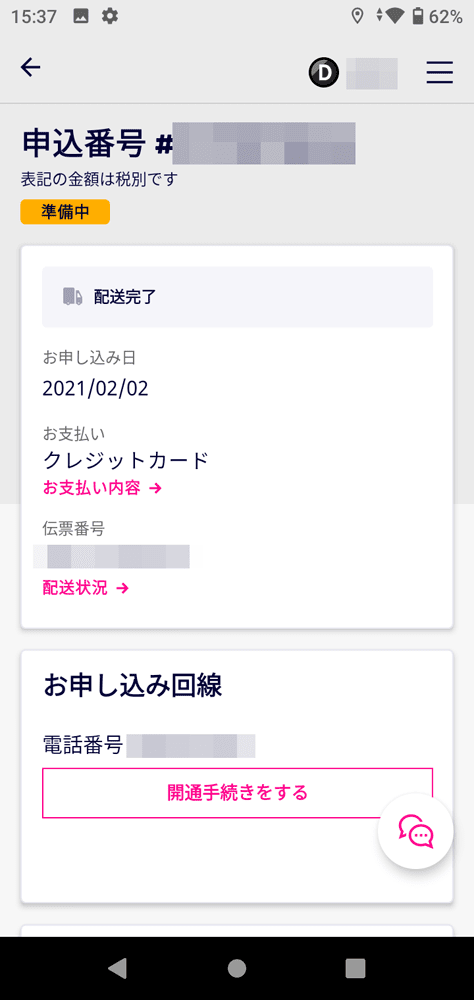Open the 配送状況 link
Image resolution: width=474 pixels, height=1000 pixels.
tap(86, 588)
